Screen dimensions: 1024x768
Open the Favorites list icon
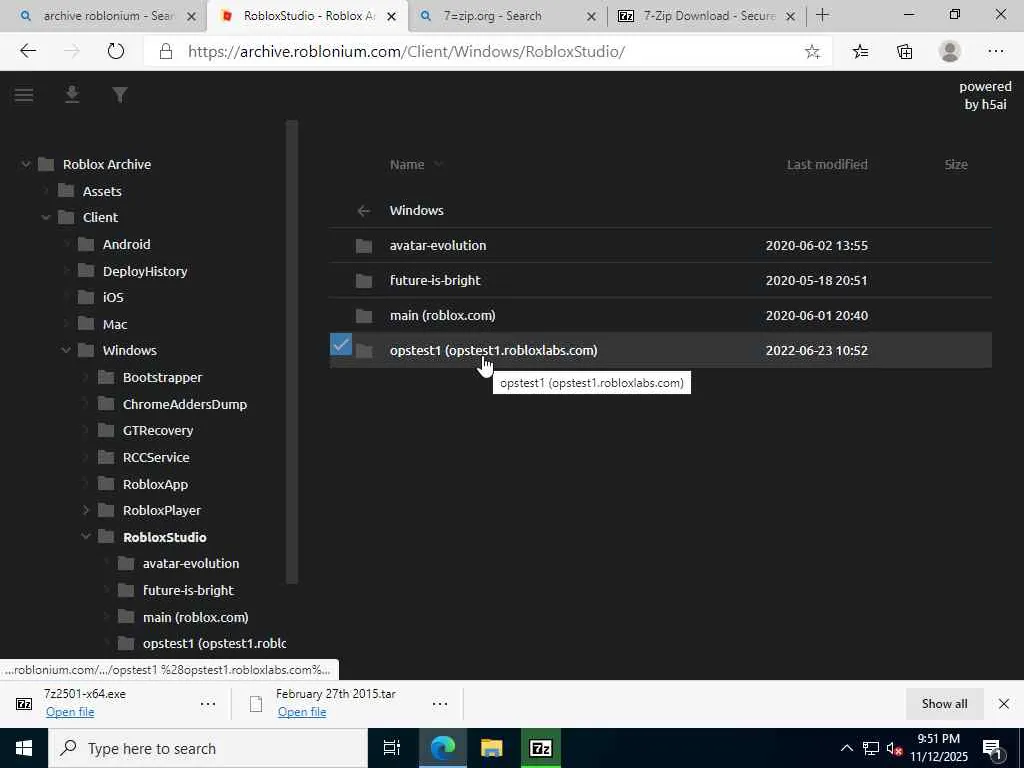point(860,52)
